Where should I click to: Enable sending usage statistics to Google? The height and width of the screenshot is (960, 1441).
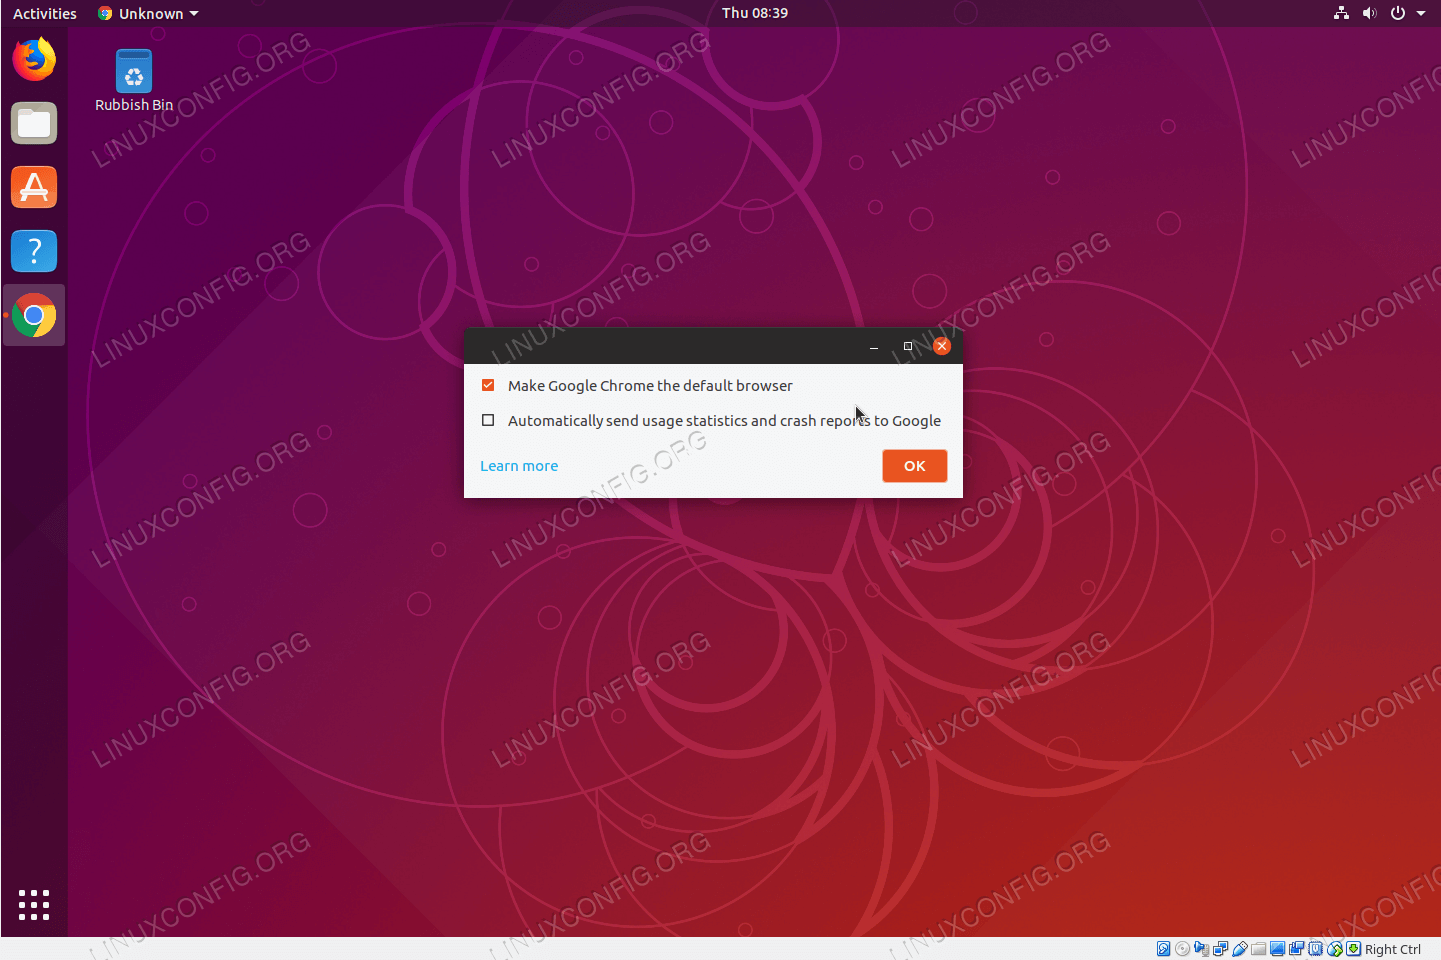coord(488,420)
